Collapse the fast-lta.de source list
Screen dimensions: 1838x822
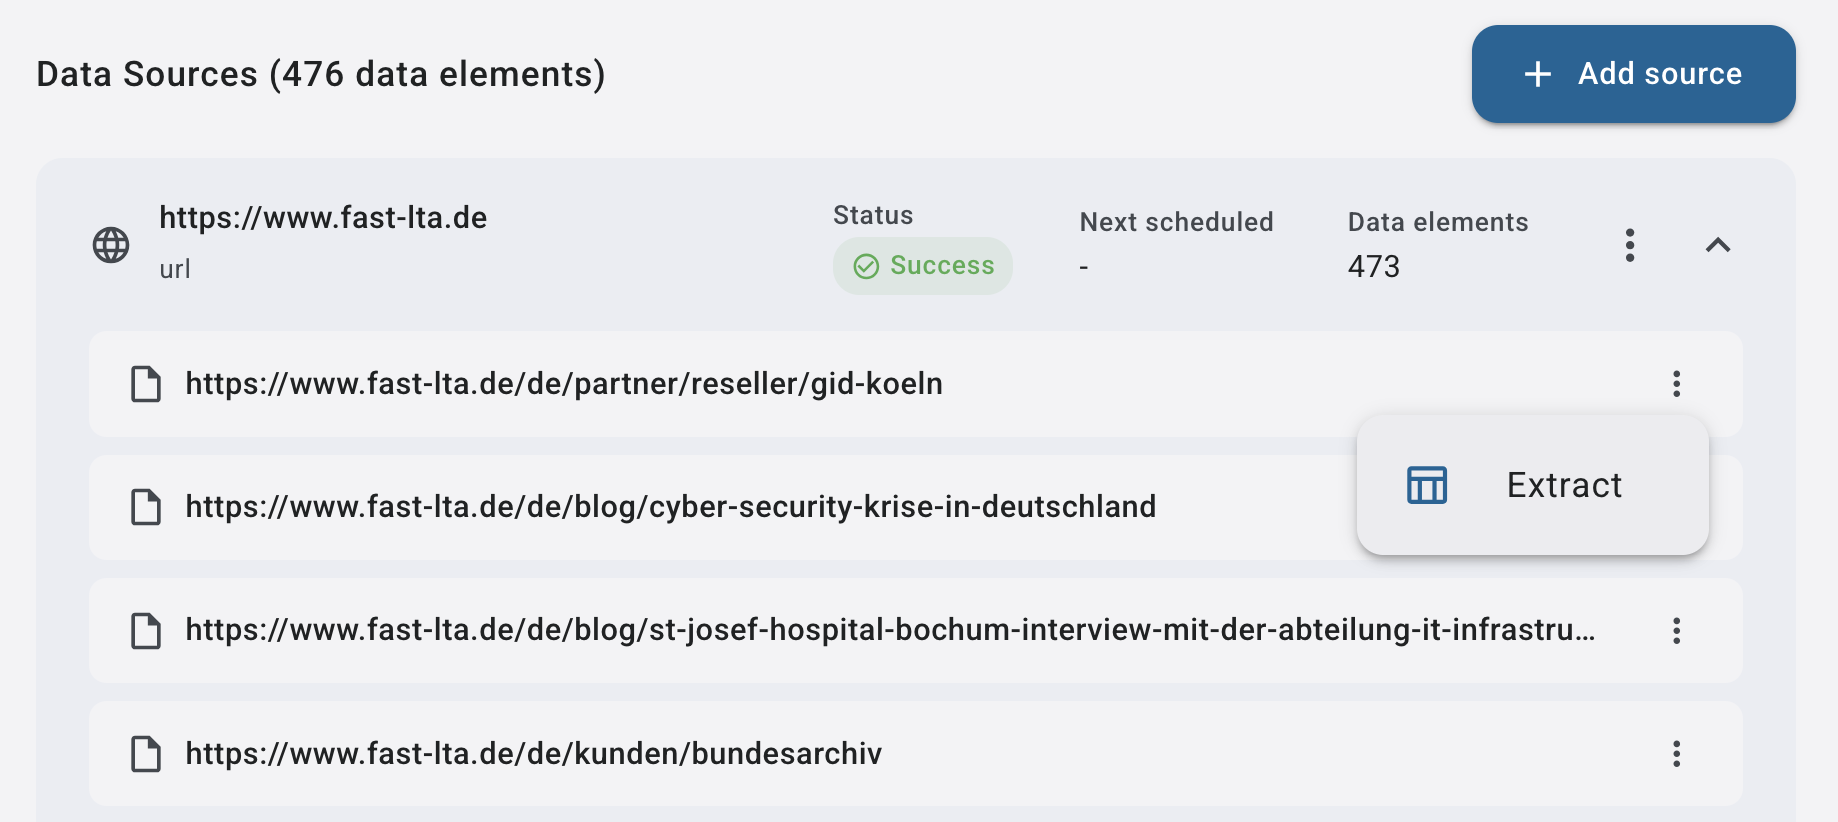(x=1717, y=245)
